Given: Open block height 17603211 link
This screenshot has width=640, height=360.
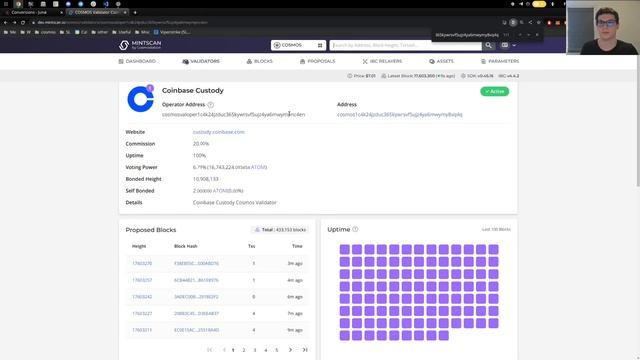Looking at the screenshot, I should (142, 330).
